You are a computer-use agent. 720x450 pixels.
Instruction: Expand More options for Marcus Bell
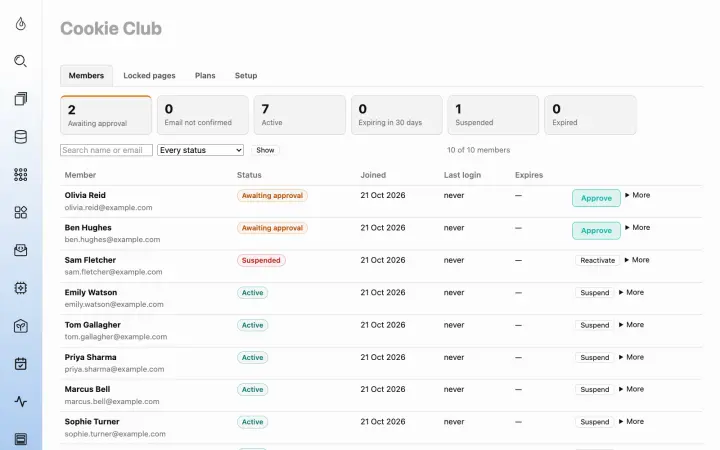click(x=631, y=389)
